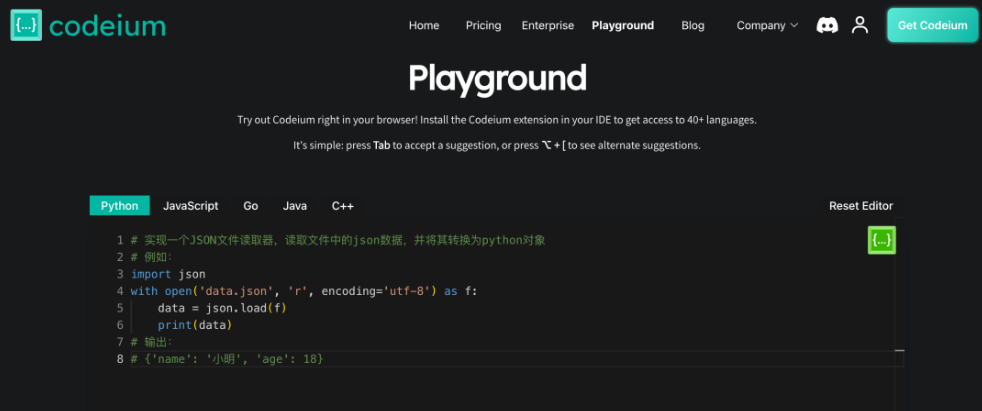Go to the Home page
The width and height of the screenshot is (982, 411).
pyautogui.click(x=424, y=25)
